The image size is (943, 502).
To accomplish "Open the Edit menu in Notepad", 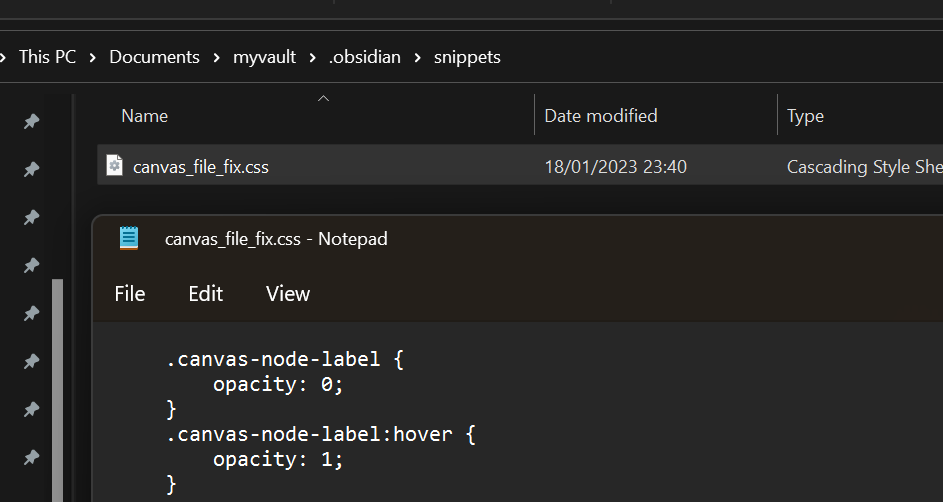I will 205,294.
